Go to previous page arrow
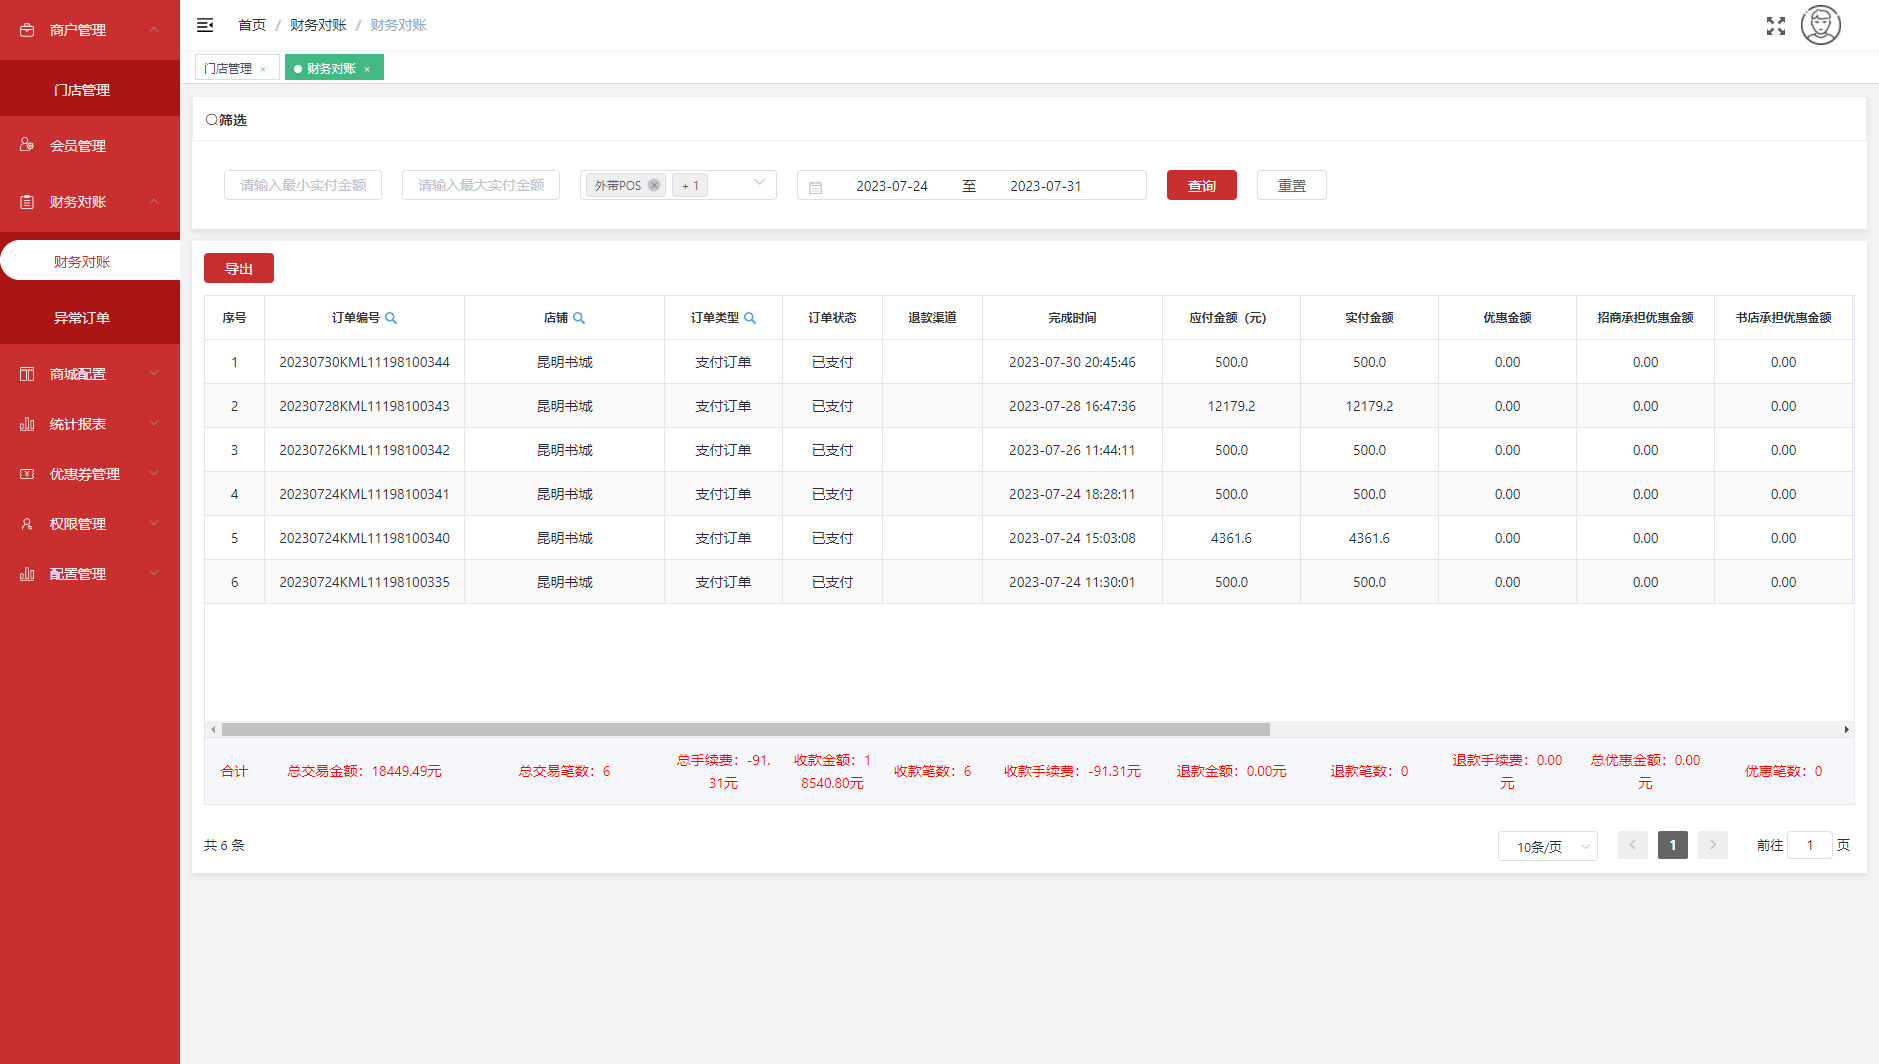The width and height of the screenshot is (1879, 1064). 1633,845
